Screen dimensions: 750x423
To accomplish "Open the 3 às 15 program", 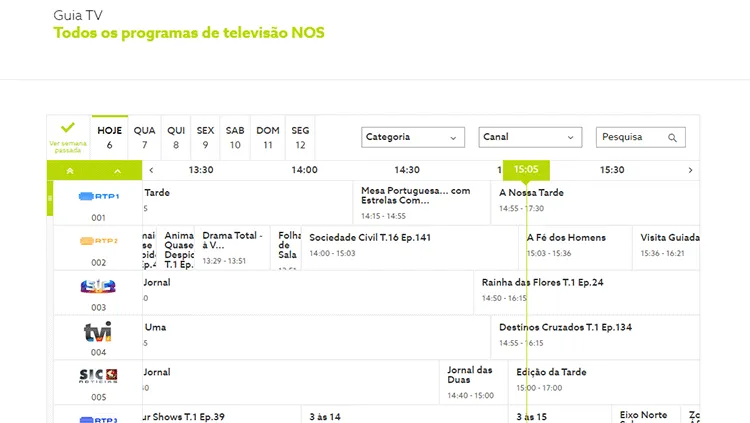I will tap(560, 414).
